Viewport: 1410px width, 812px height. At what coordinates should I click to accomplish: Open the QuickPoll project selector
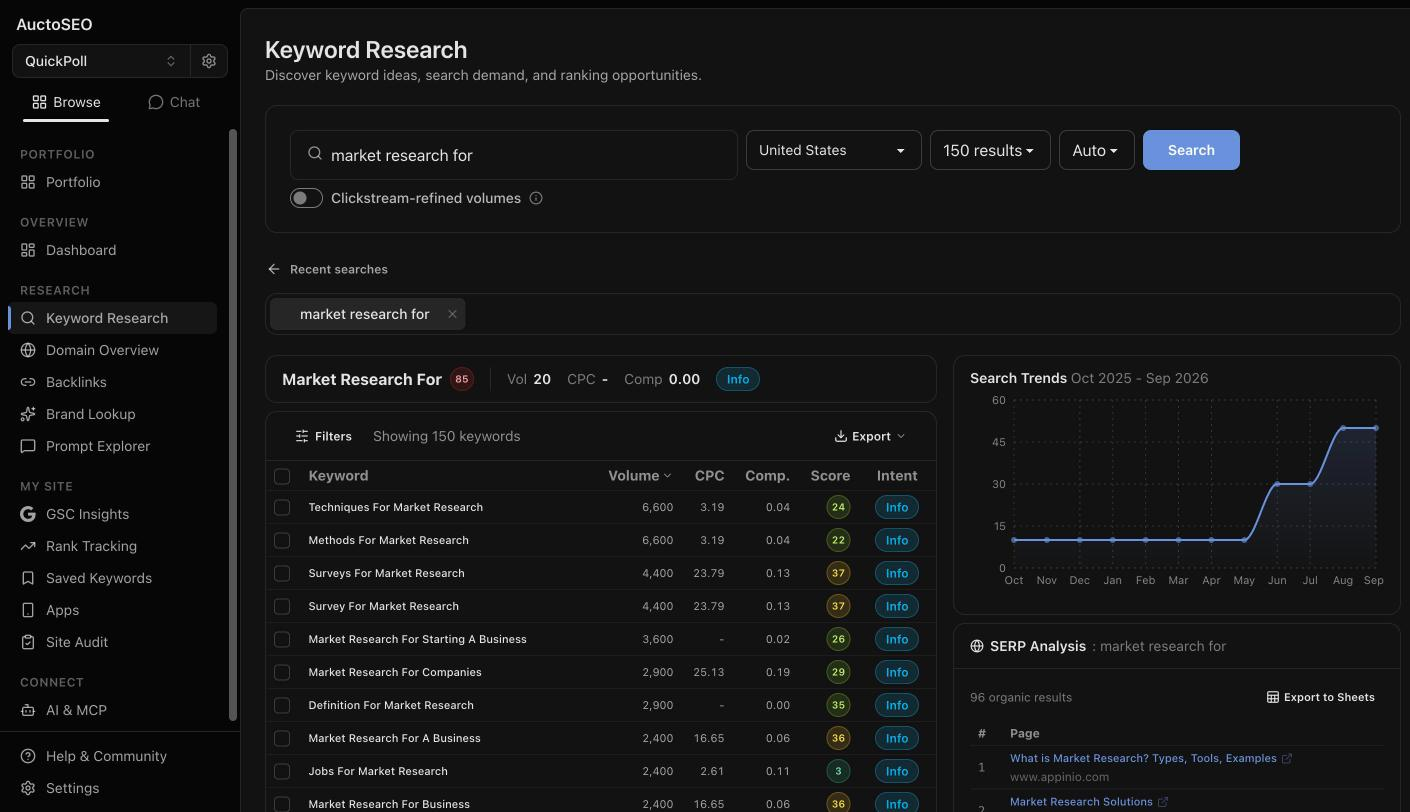click(x=100, y=61)
